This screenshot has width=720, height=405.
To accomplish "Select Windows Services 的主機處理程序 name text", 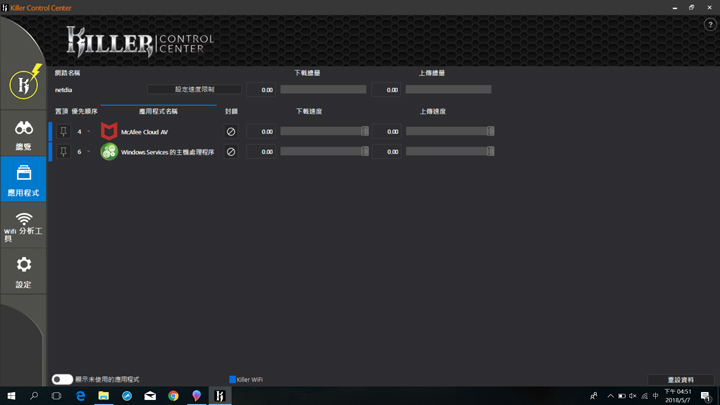I will click(x=168, y=152).
